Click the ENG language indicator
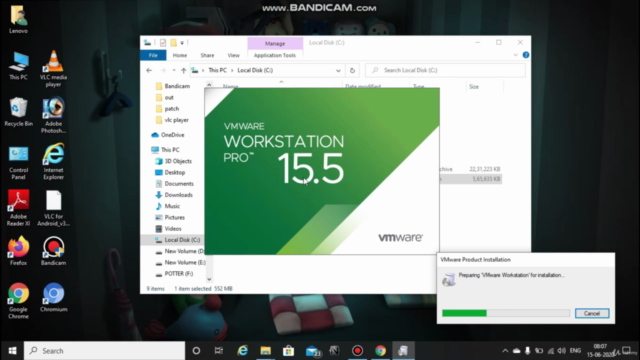Viewport: 640px width, 360px height. tap(576, 351)
